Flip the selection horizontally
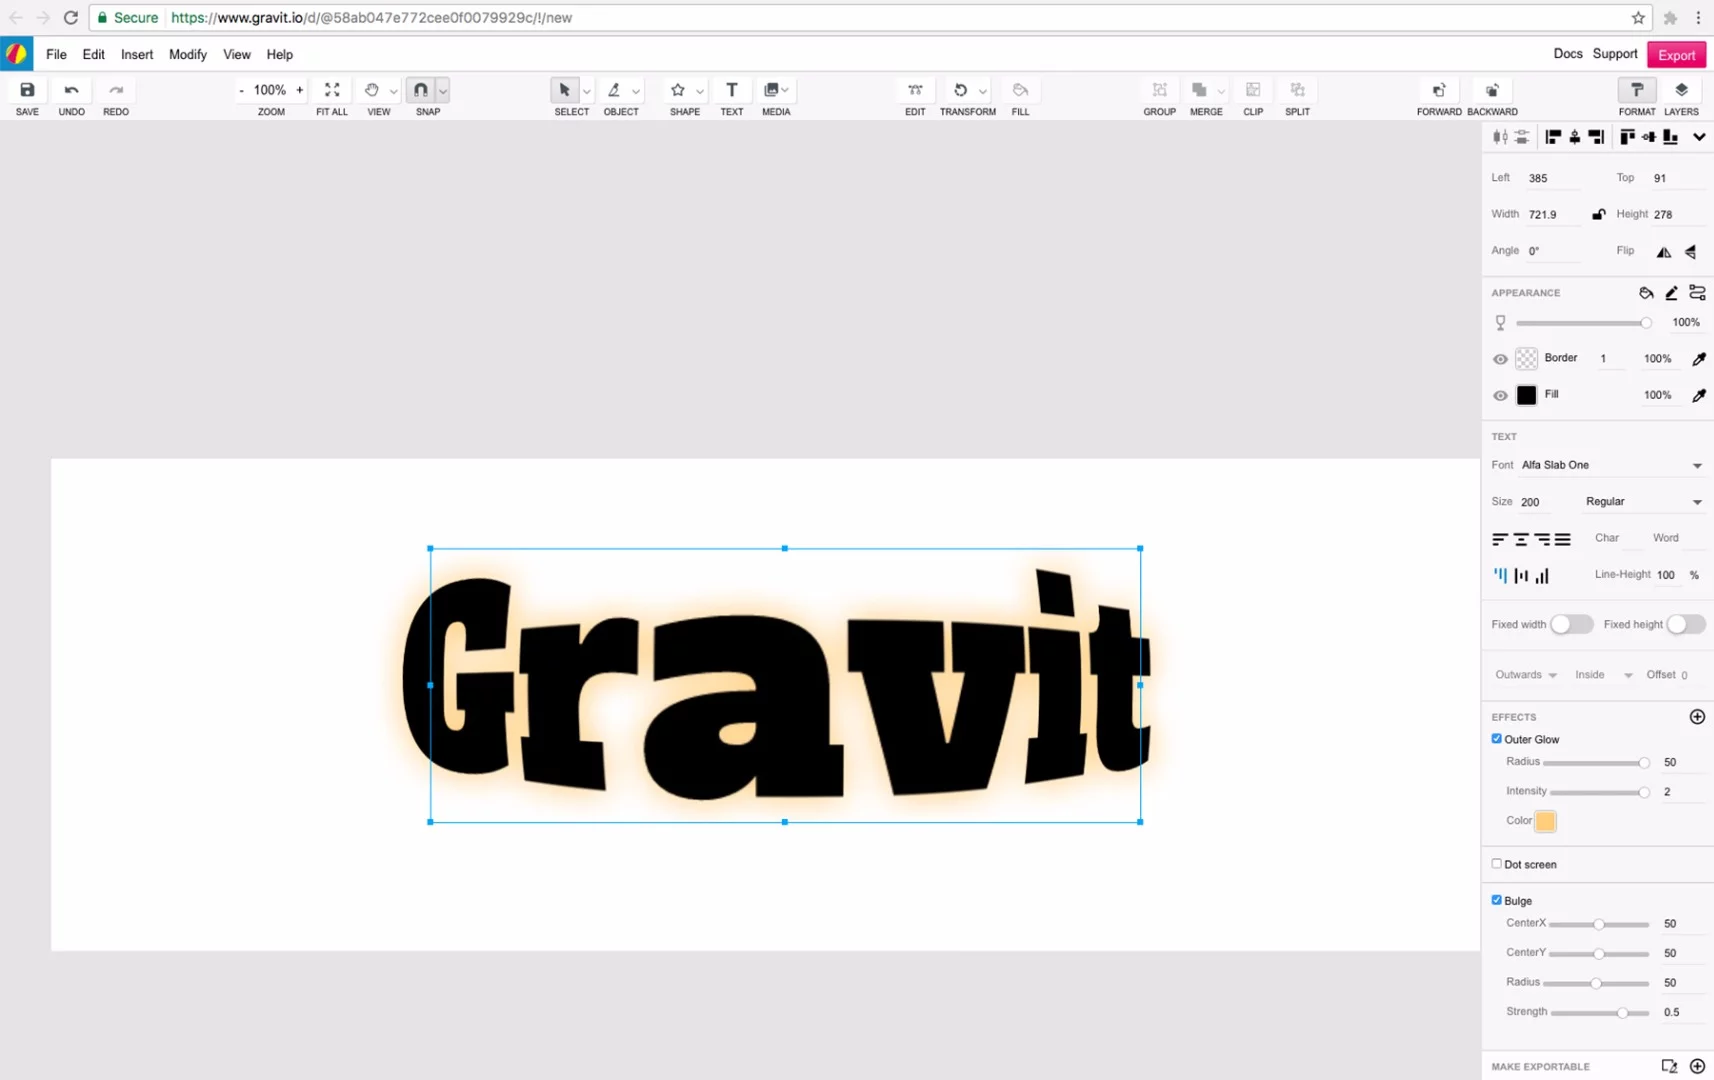The width and height of the screenshot is (1714, 1080). coord(1663,252)
